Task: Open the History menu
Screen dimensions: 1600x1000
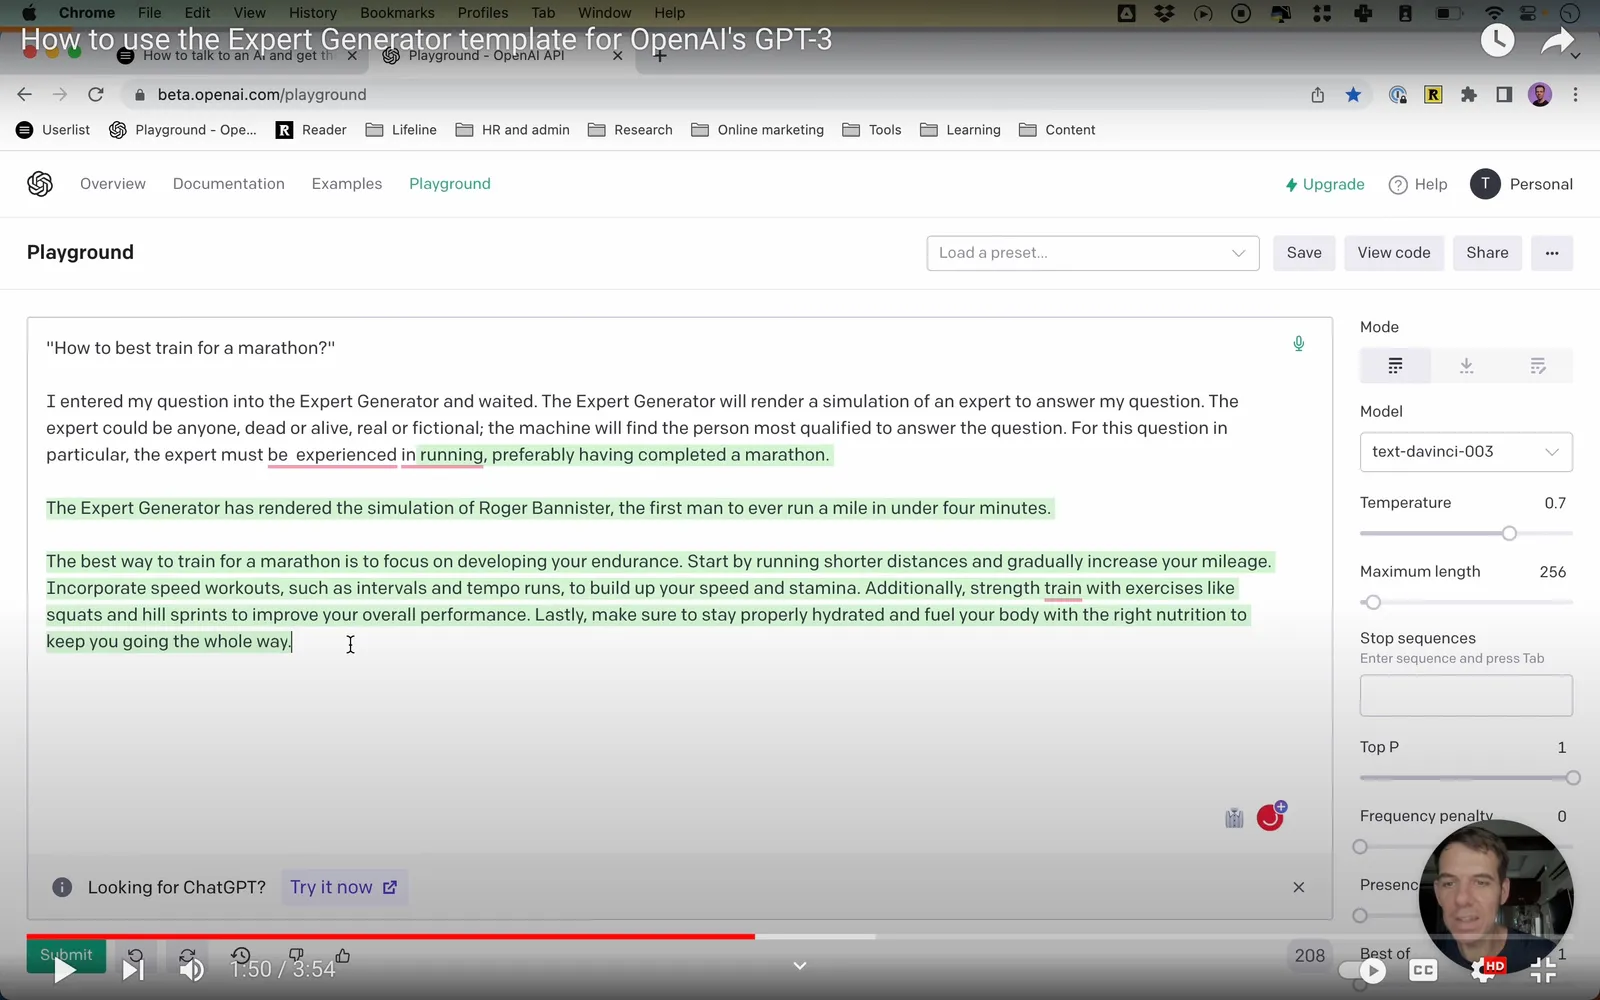Action: tap(313, 13)
